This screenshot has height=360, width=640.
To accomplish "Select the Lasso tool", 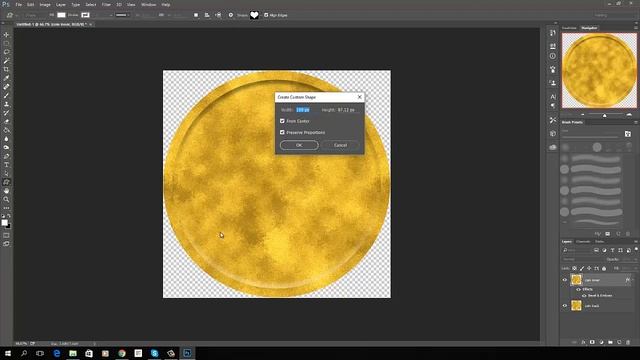I will (6, 52).
